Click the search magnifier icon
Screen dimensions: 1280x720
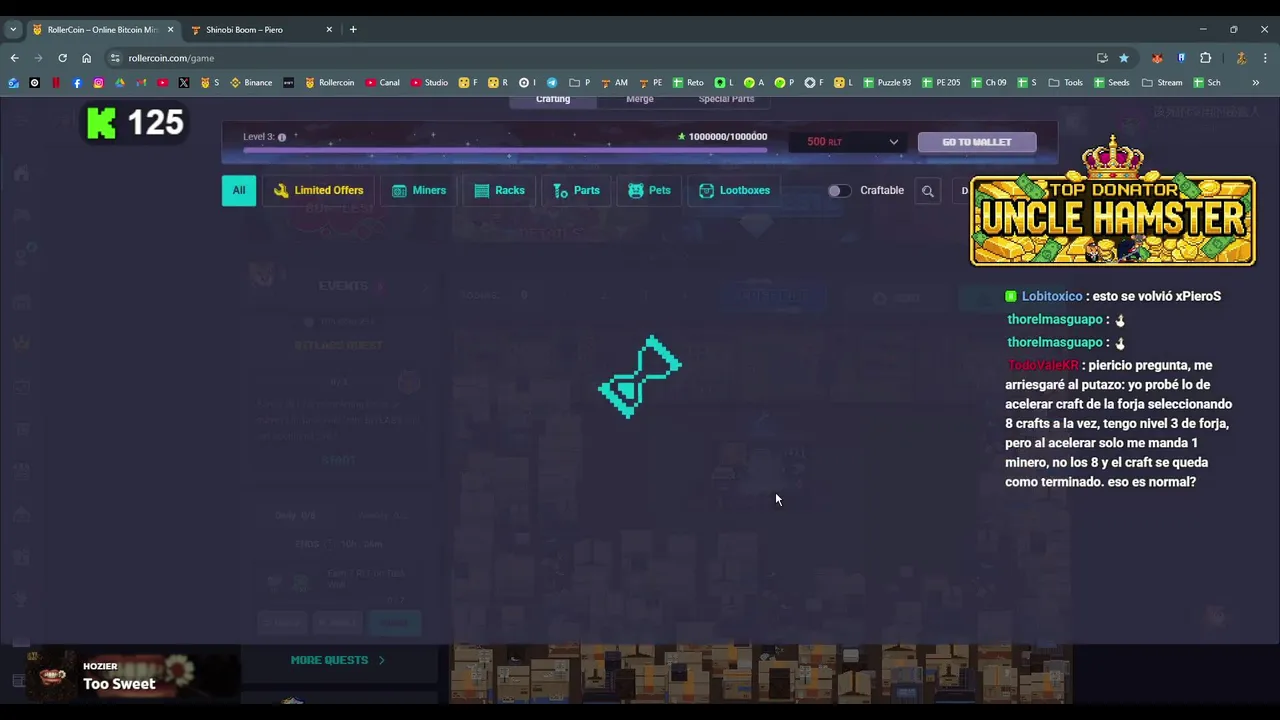pyautogui.click(x=928, y=191)
